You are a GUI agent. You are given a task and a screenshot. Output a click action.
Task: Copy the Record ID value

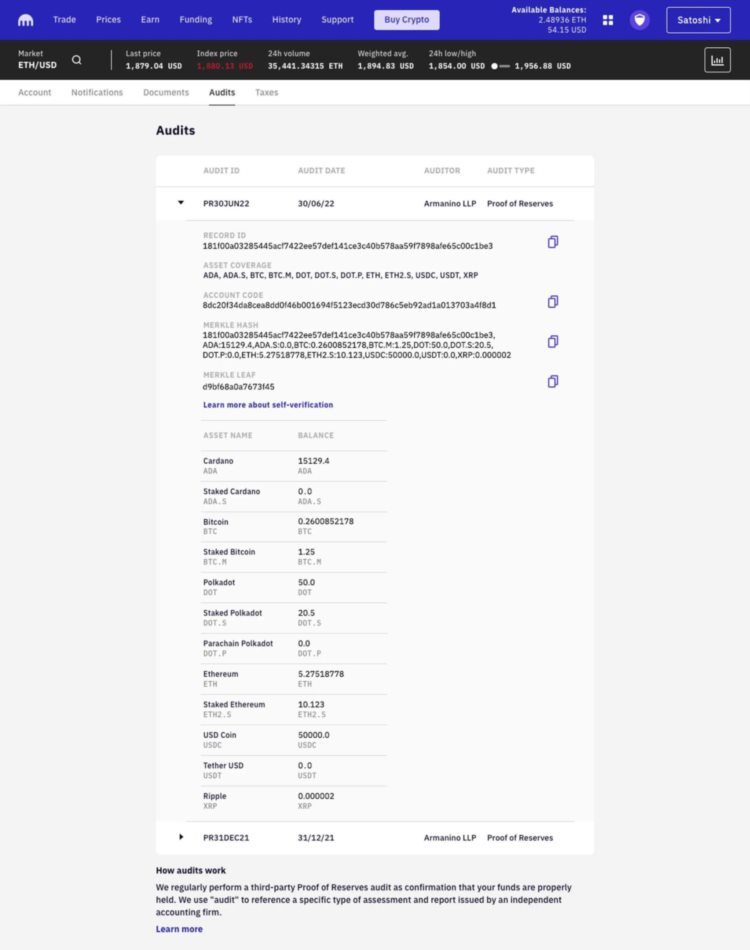pyautogui.click(x=553, y=242)
